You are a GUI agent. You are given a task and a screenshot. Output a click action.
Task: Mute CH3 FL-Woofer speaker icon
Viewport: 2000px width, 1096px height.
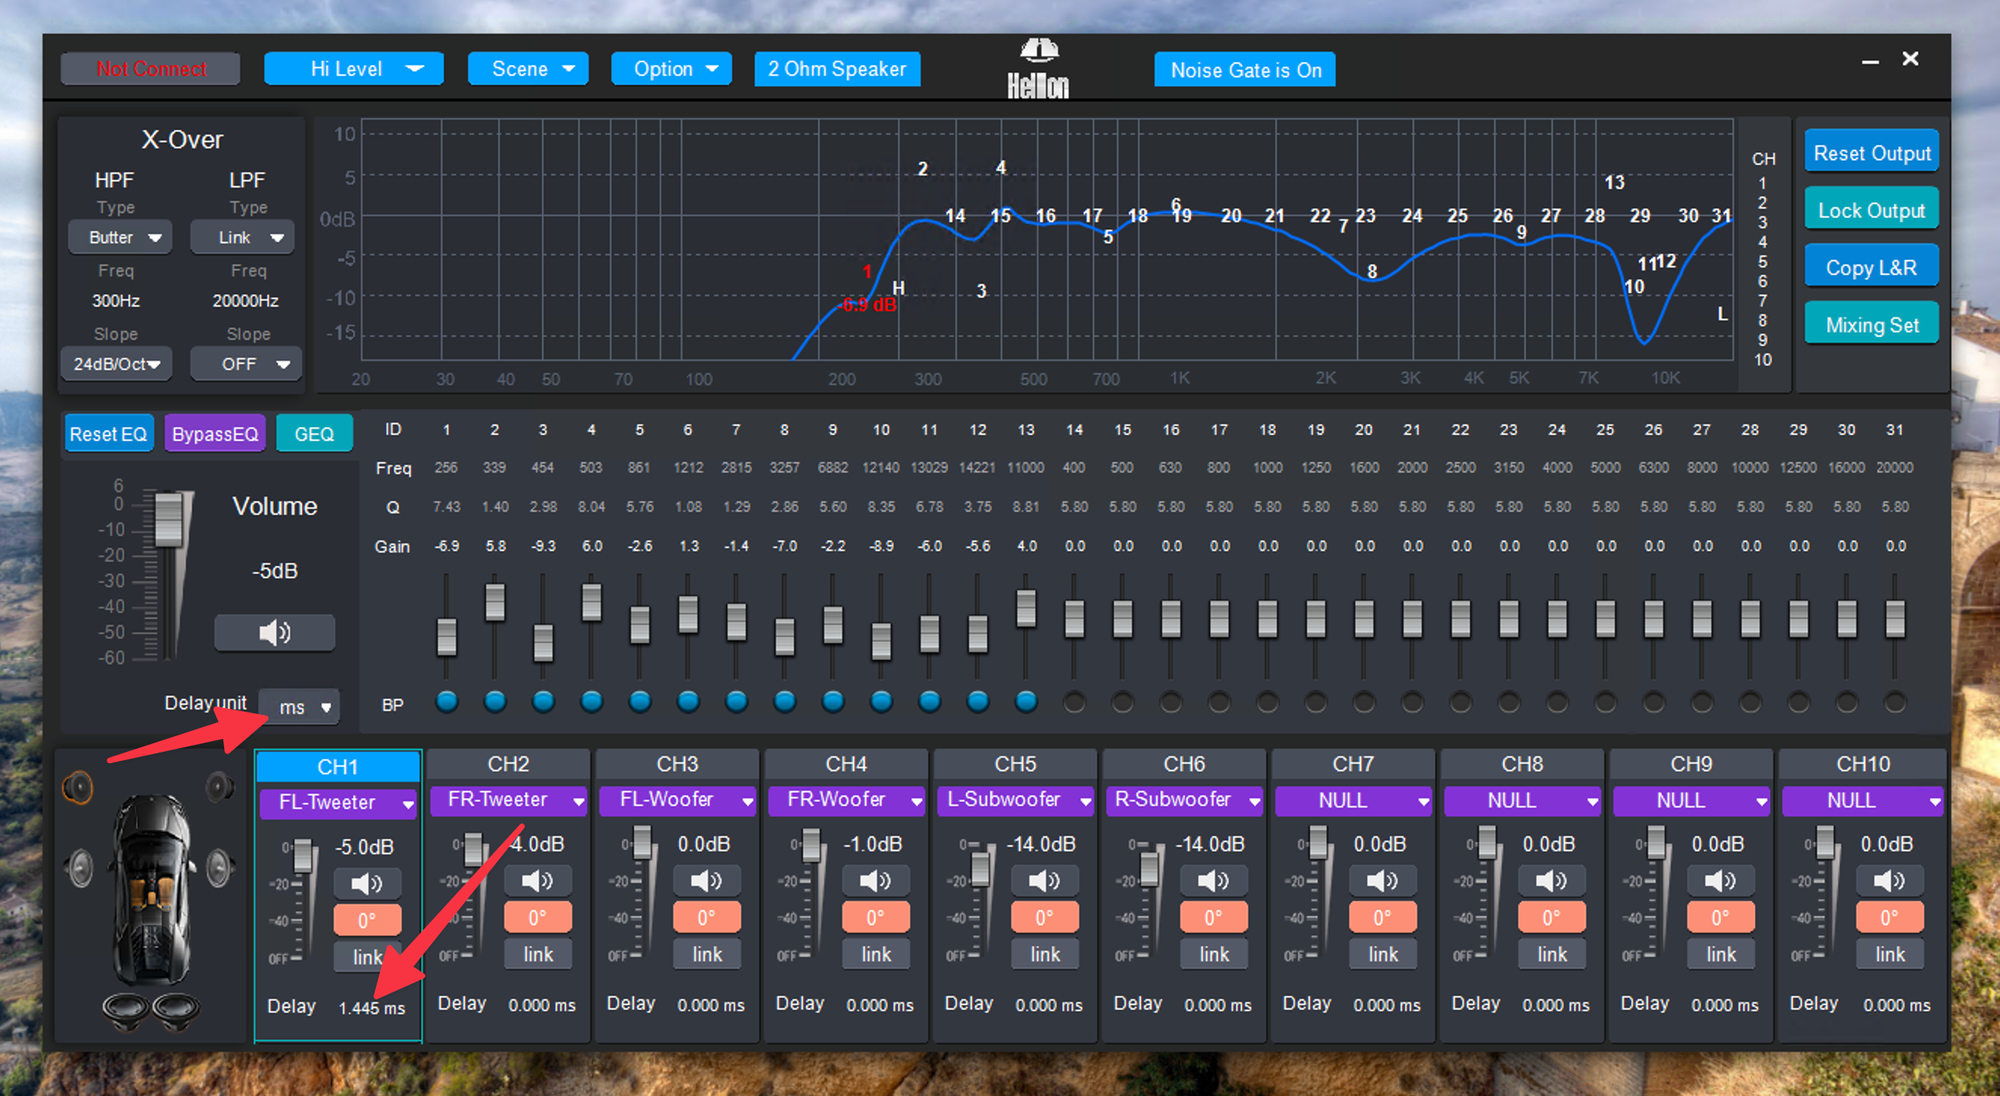coord(706,880)
